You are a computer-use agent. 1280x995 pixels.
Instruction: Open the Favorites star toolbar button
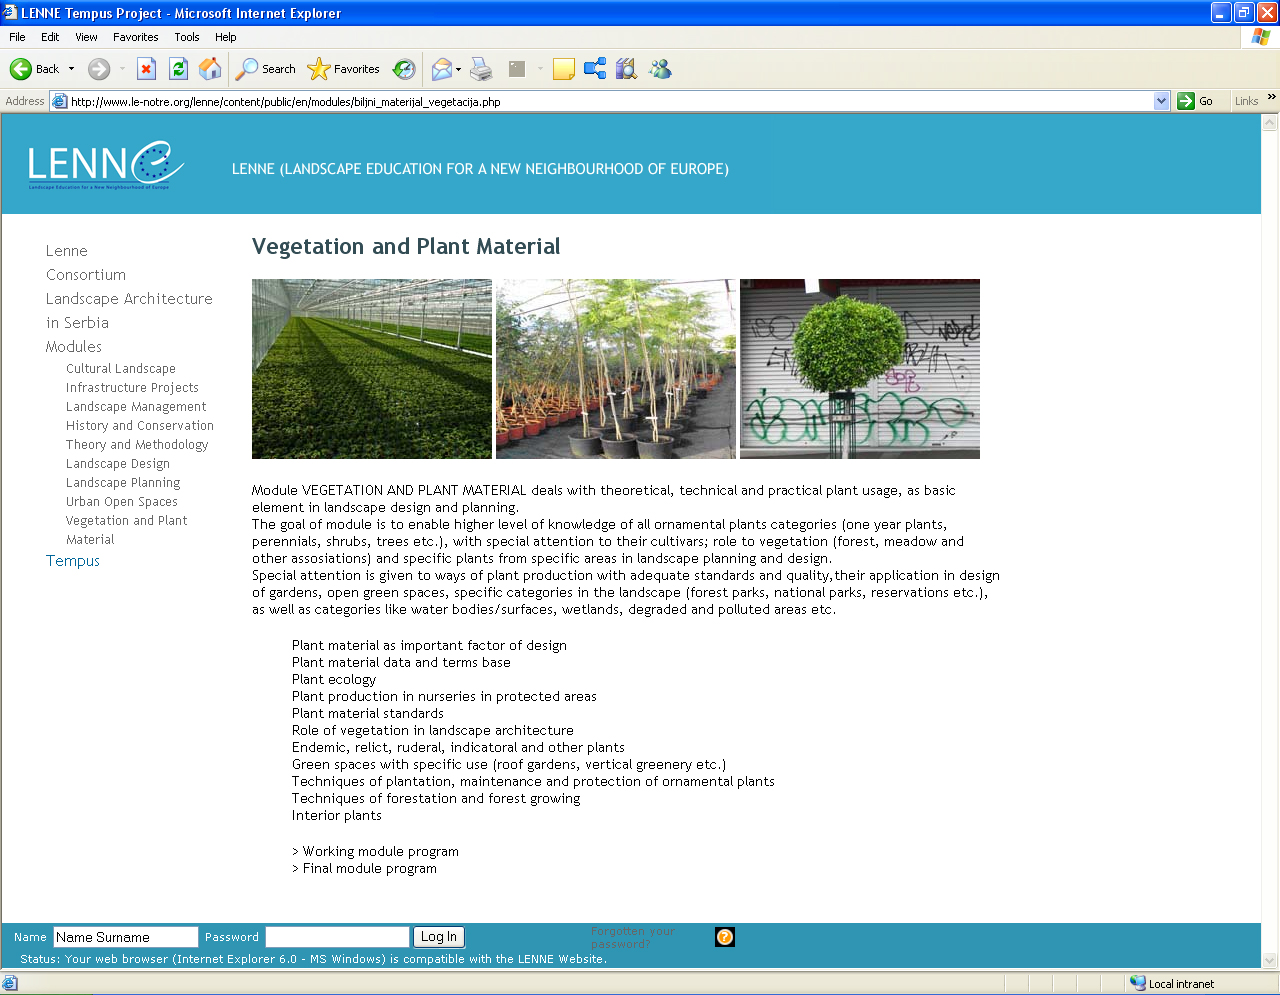(344, 69)
